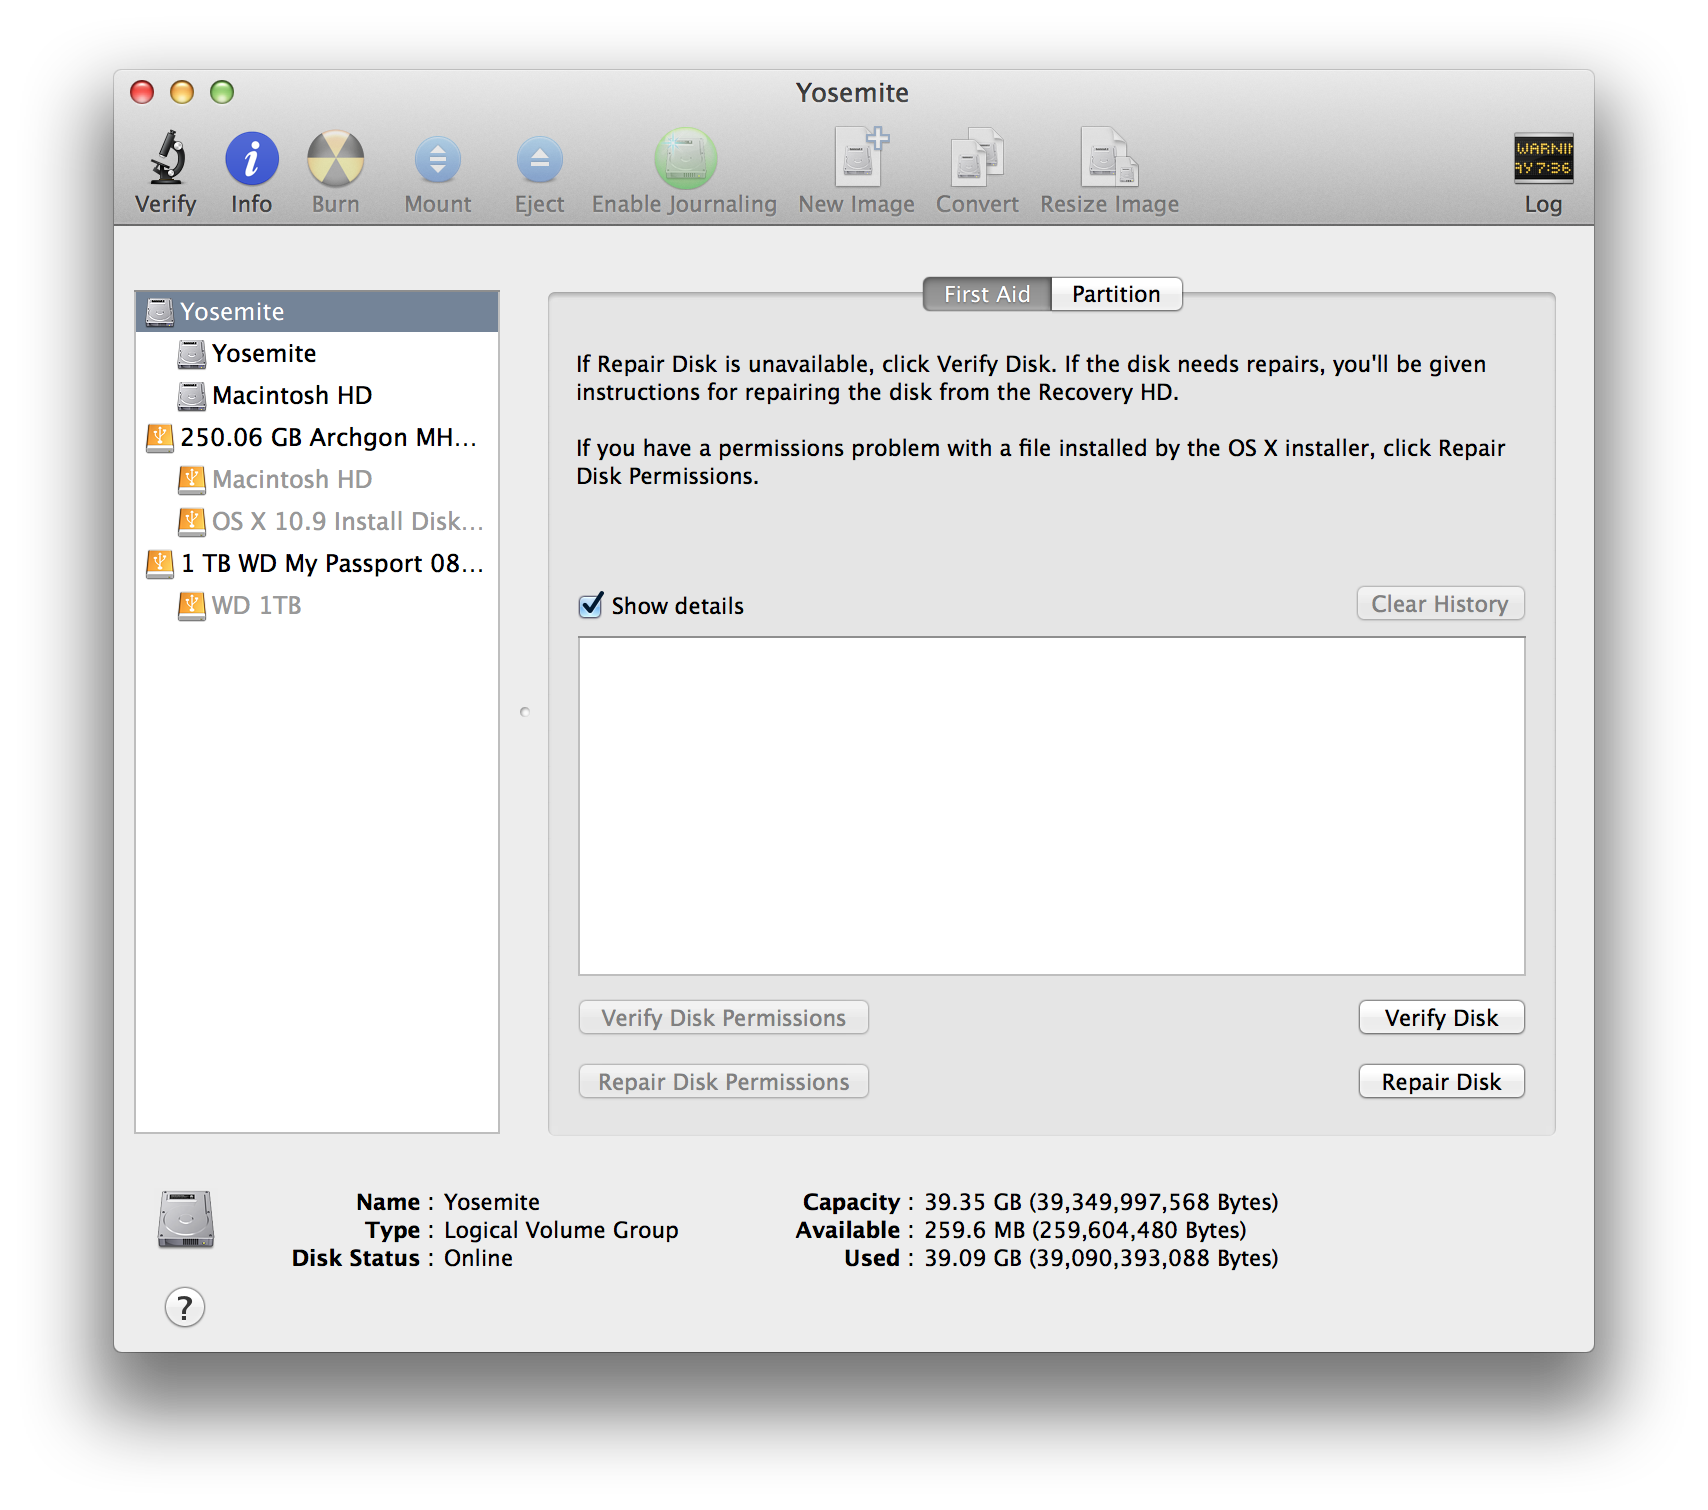Open Disk Utility help question mark button

click(185, 1307)
